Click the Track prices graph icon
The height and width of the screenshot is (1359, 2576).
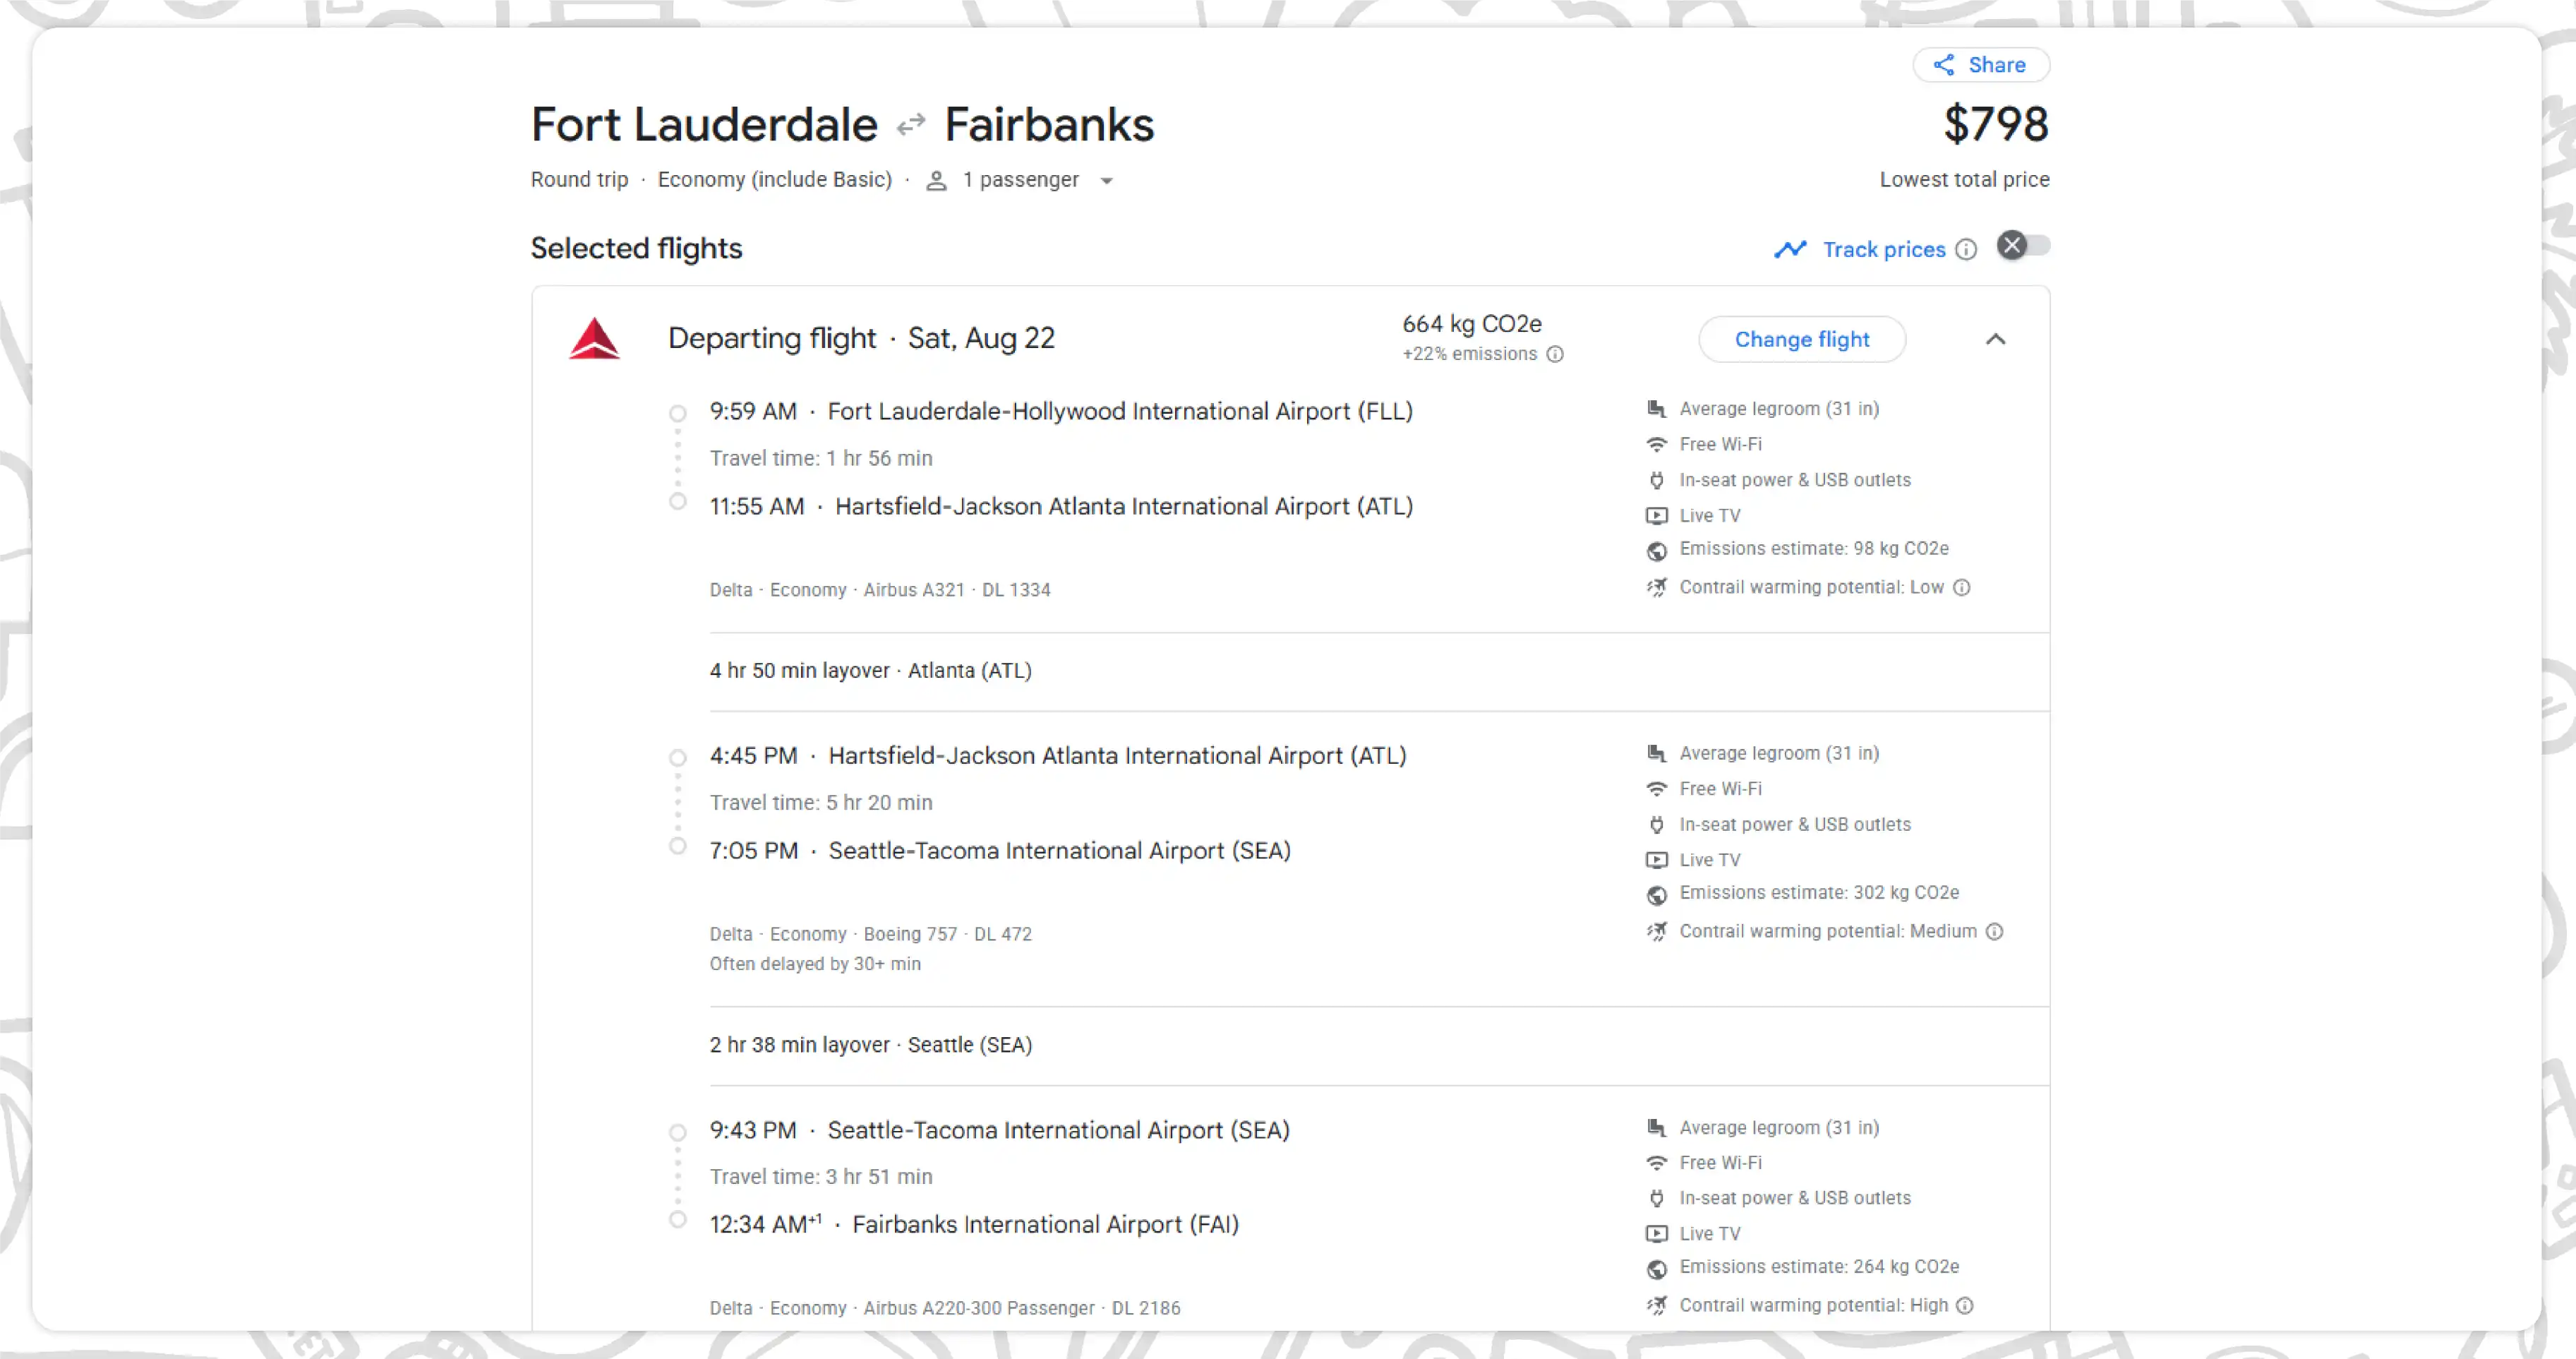pos(1790,249)
